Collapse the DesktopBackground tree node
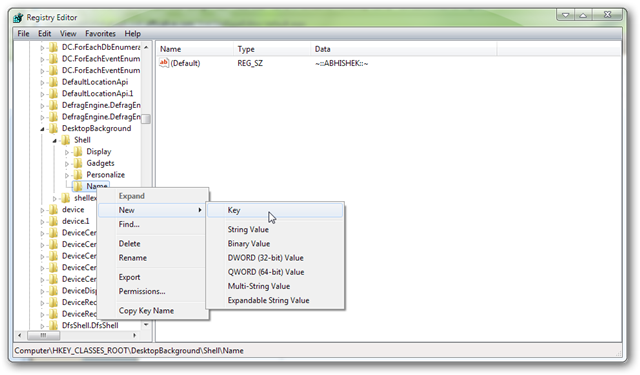 [42, 129]
